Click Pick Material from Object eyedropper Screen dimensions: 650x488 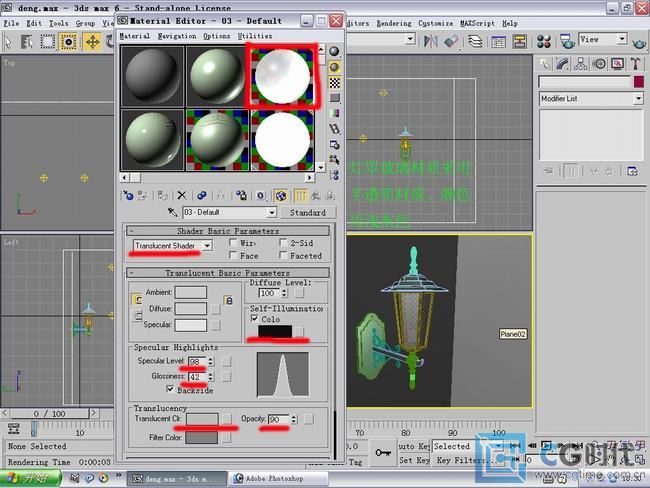[172, 212]
